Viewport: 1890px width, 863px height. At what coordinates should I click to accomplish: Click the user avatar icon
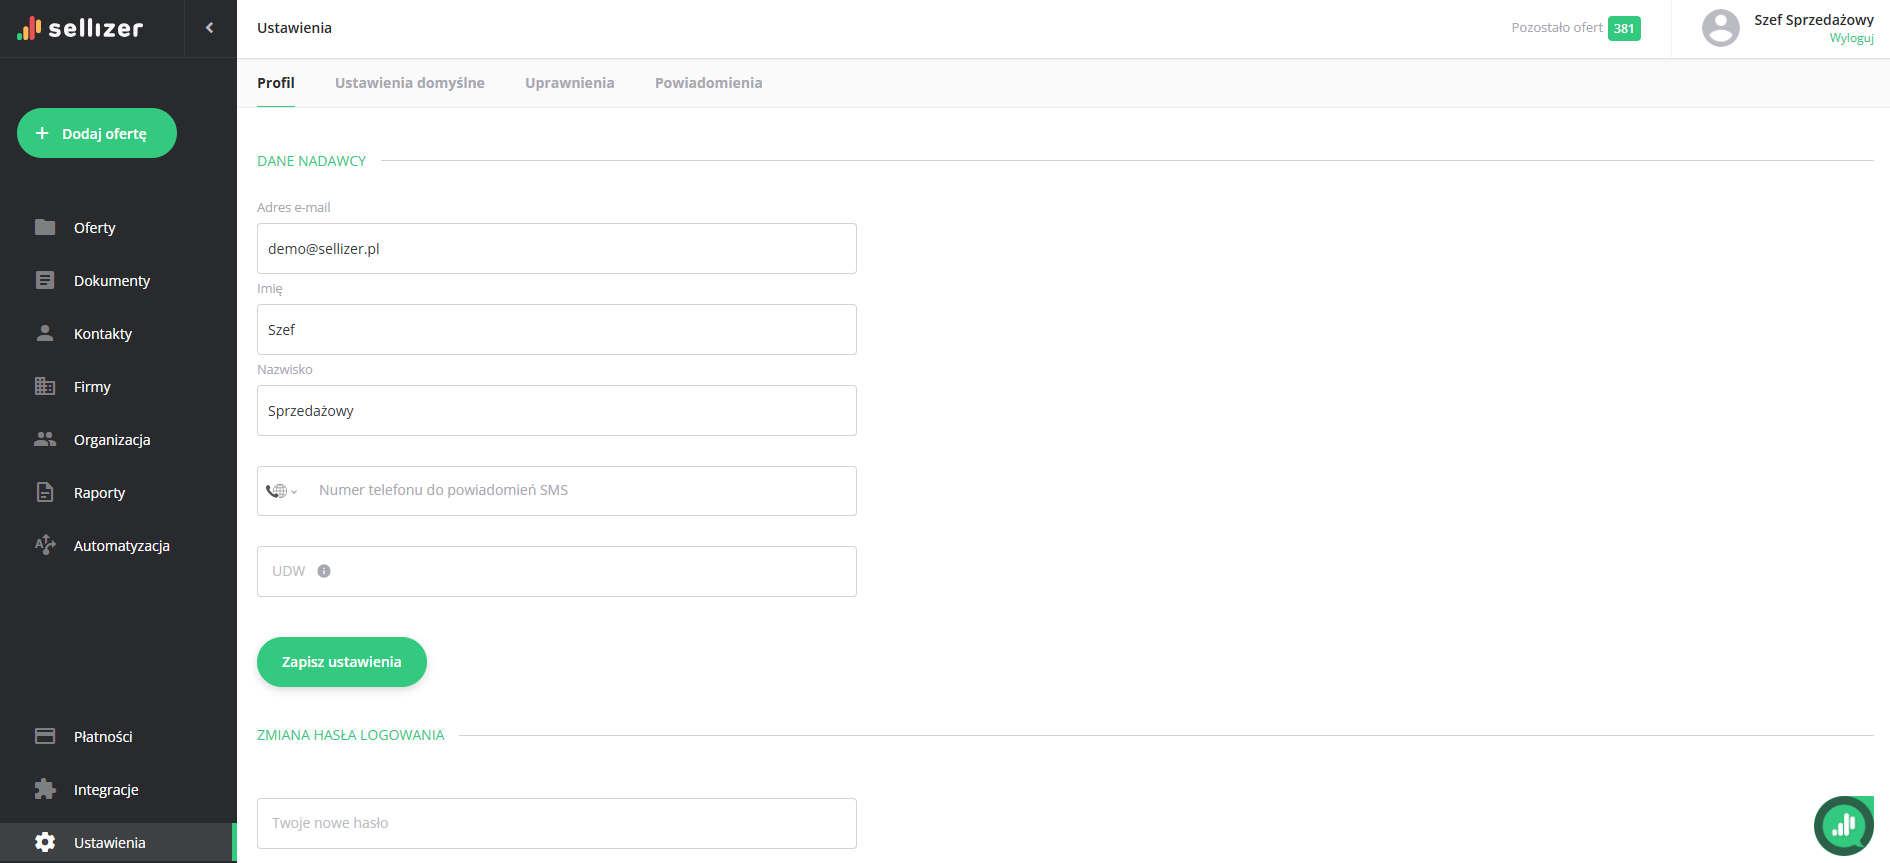[x=1720, y=28]
